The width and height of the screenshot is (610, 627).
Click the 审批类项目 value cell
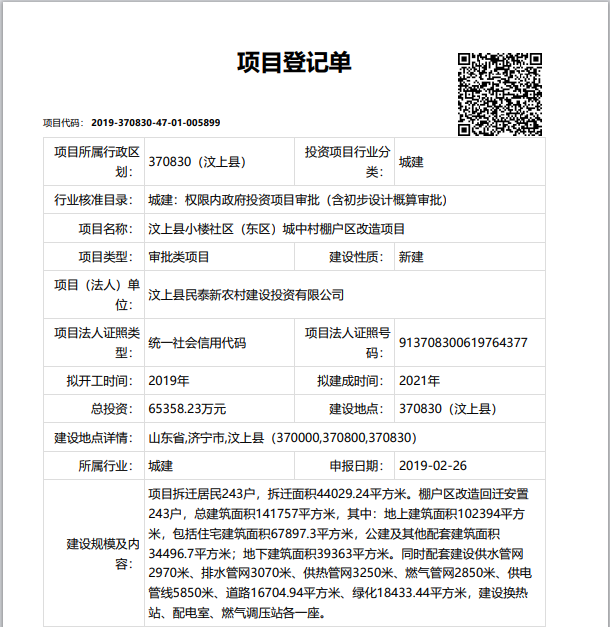179,257
